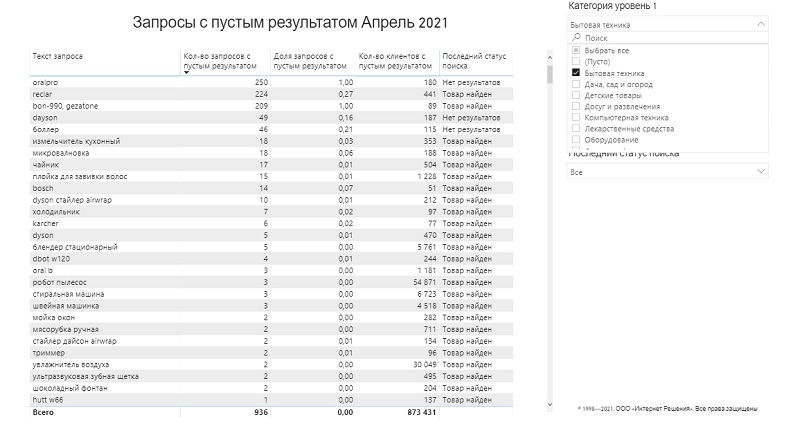Select the стайлер дайсон airwrap query
800x426 pixels.
tap(74, 340)
